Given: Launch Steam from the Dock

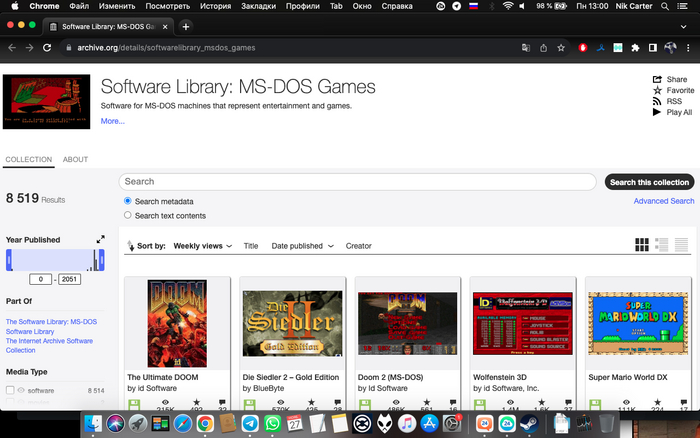Looking at the screenshot, I should click(529, 423).
